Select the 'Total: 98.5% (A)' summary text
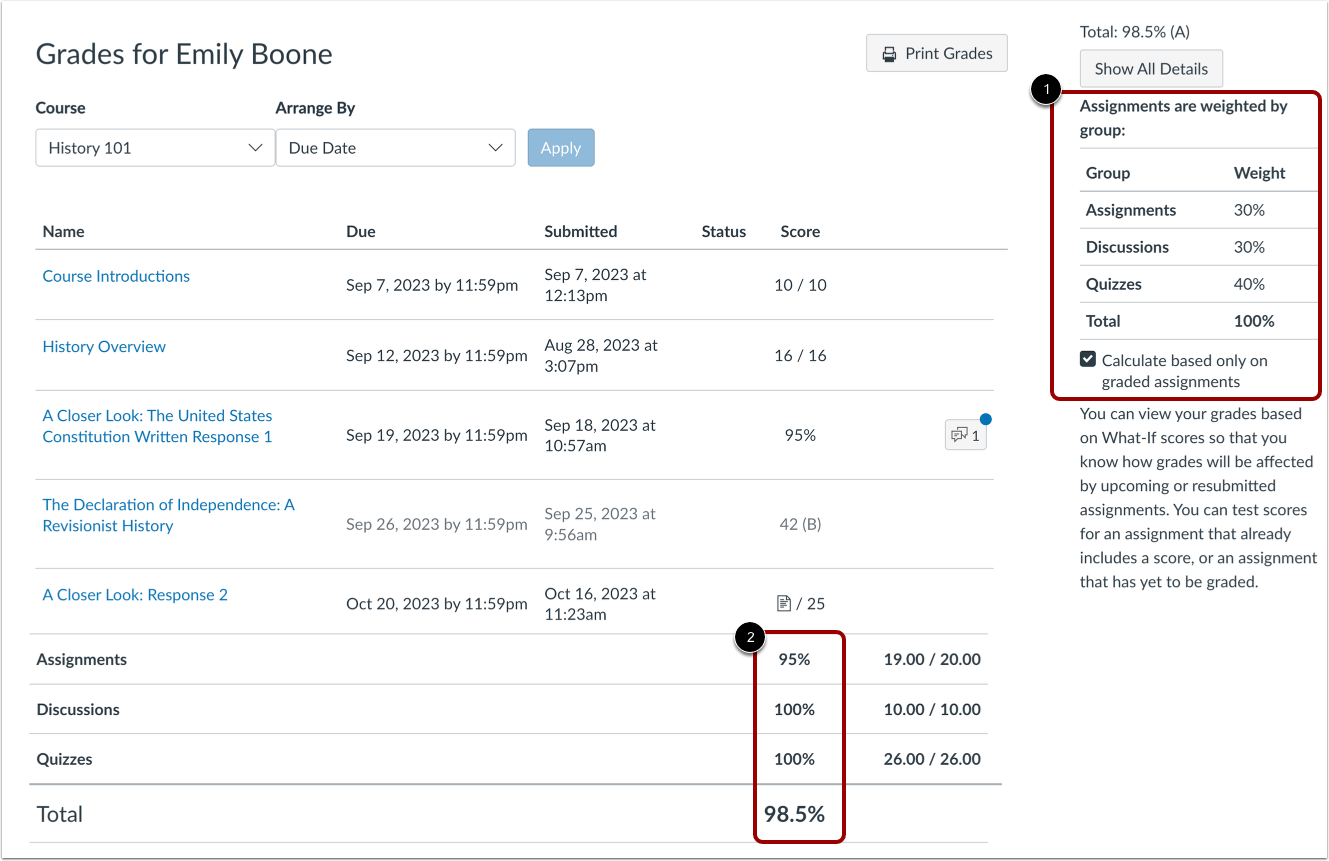This screenshot has height=861, width=1329. click(x=1135, y=31)
